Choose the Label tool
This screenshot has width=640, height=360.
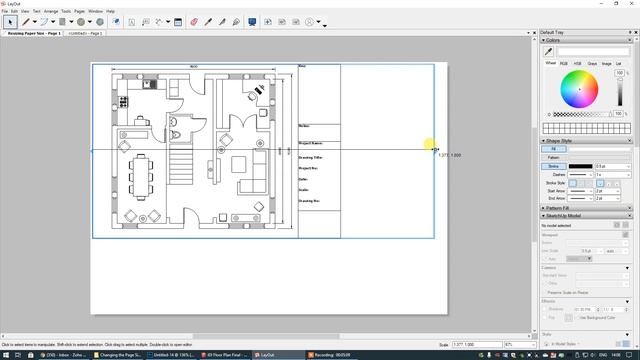pyautogui.click(x=145, y=22)
